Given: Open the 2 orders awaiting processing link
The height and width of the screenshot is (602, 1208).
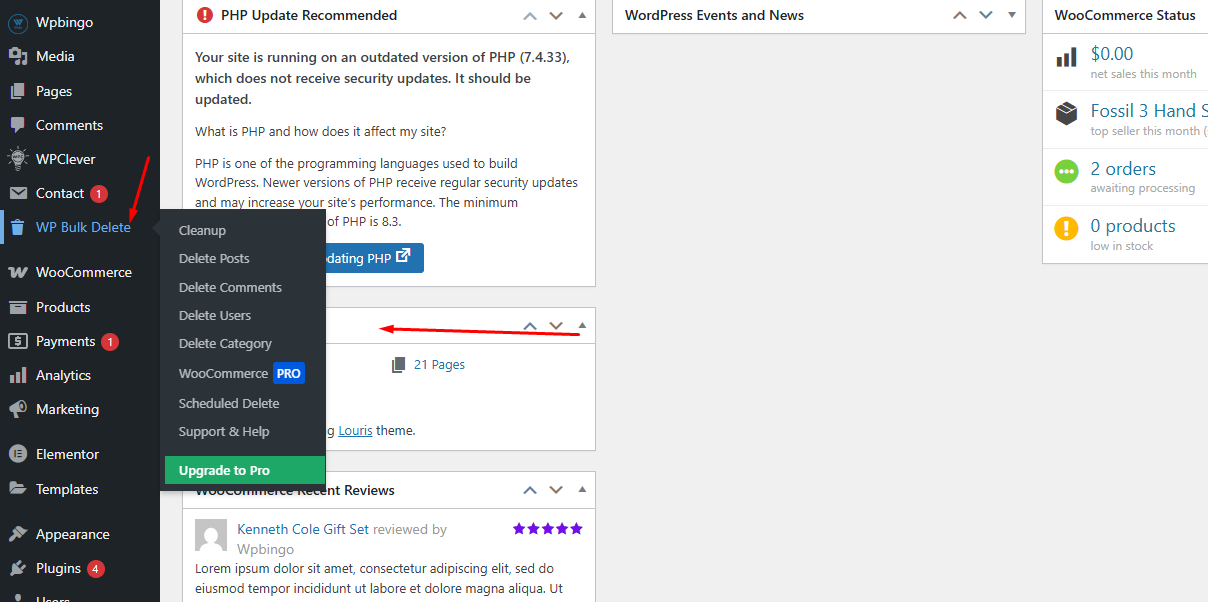Looking at the screenshot, I should tap(1123, 169).
